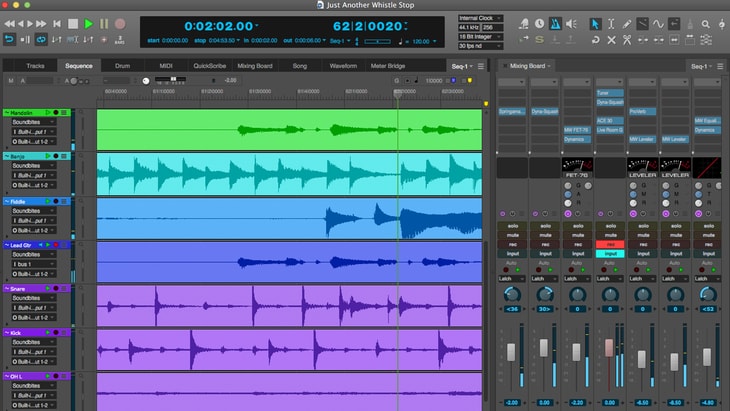Toggle the Overdub record plus icon
This screenshot has height=411, width=730.
click(x=104, y=40)
